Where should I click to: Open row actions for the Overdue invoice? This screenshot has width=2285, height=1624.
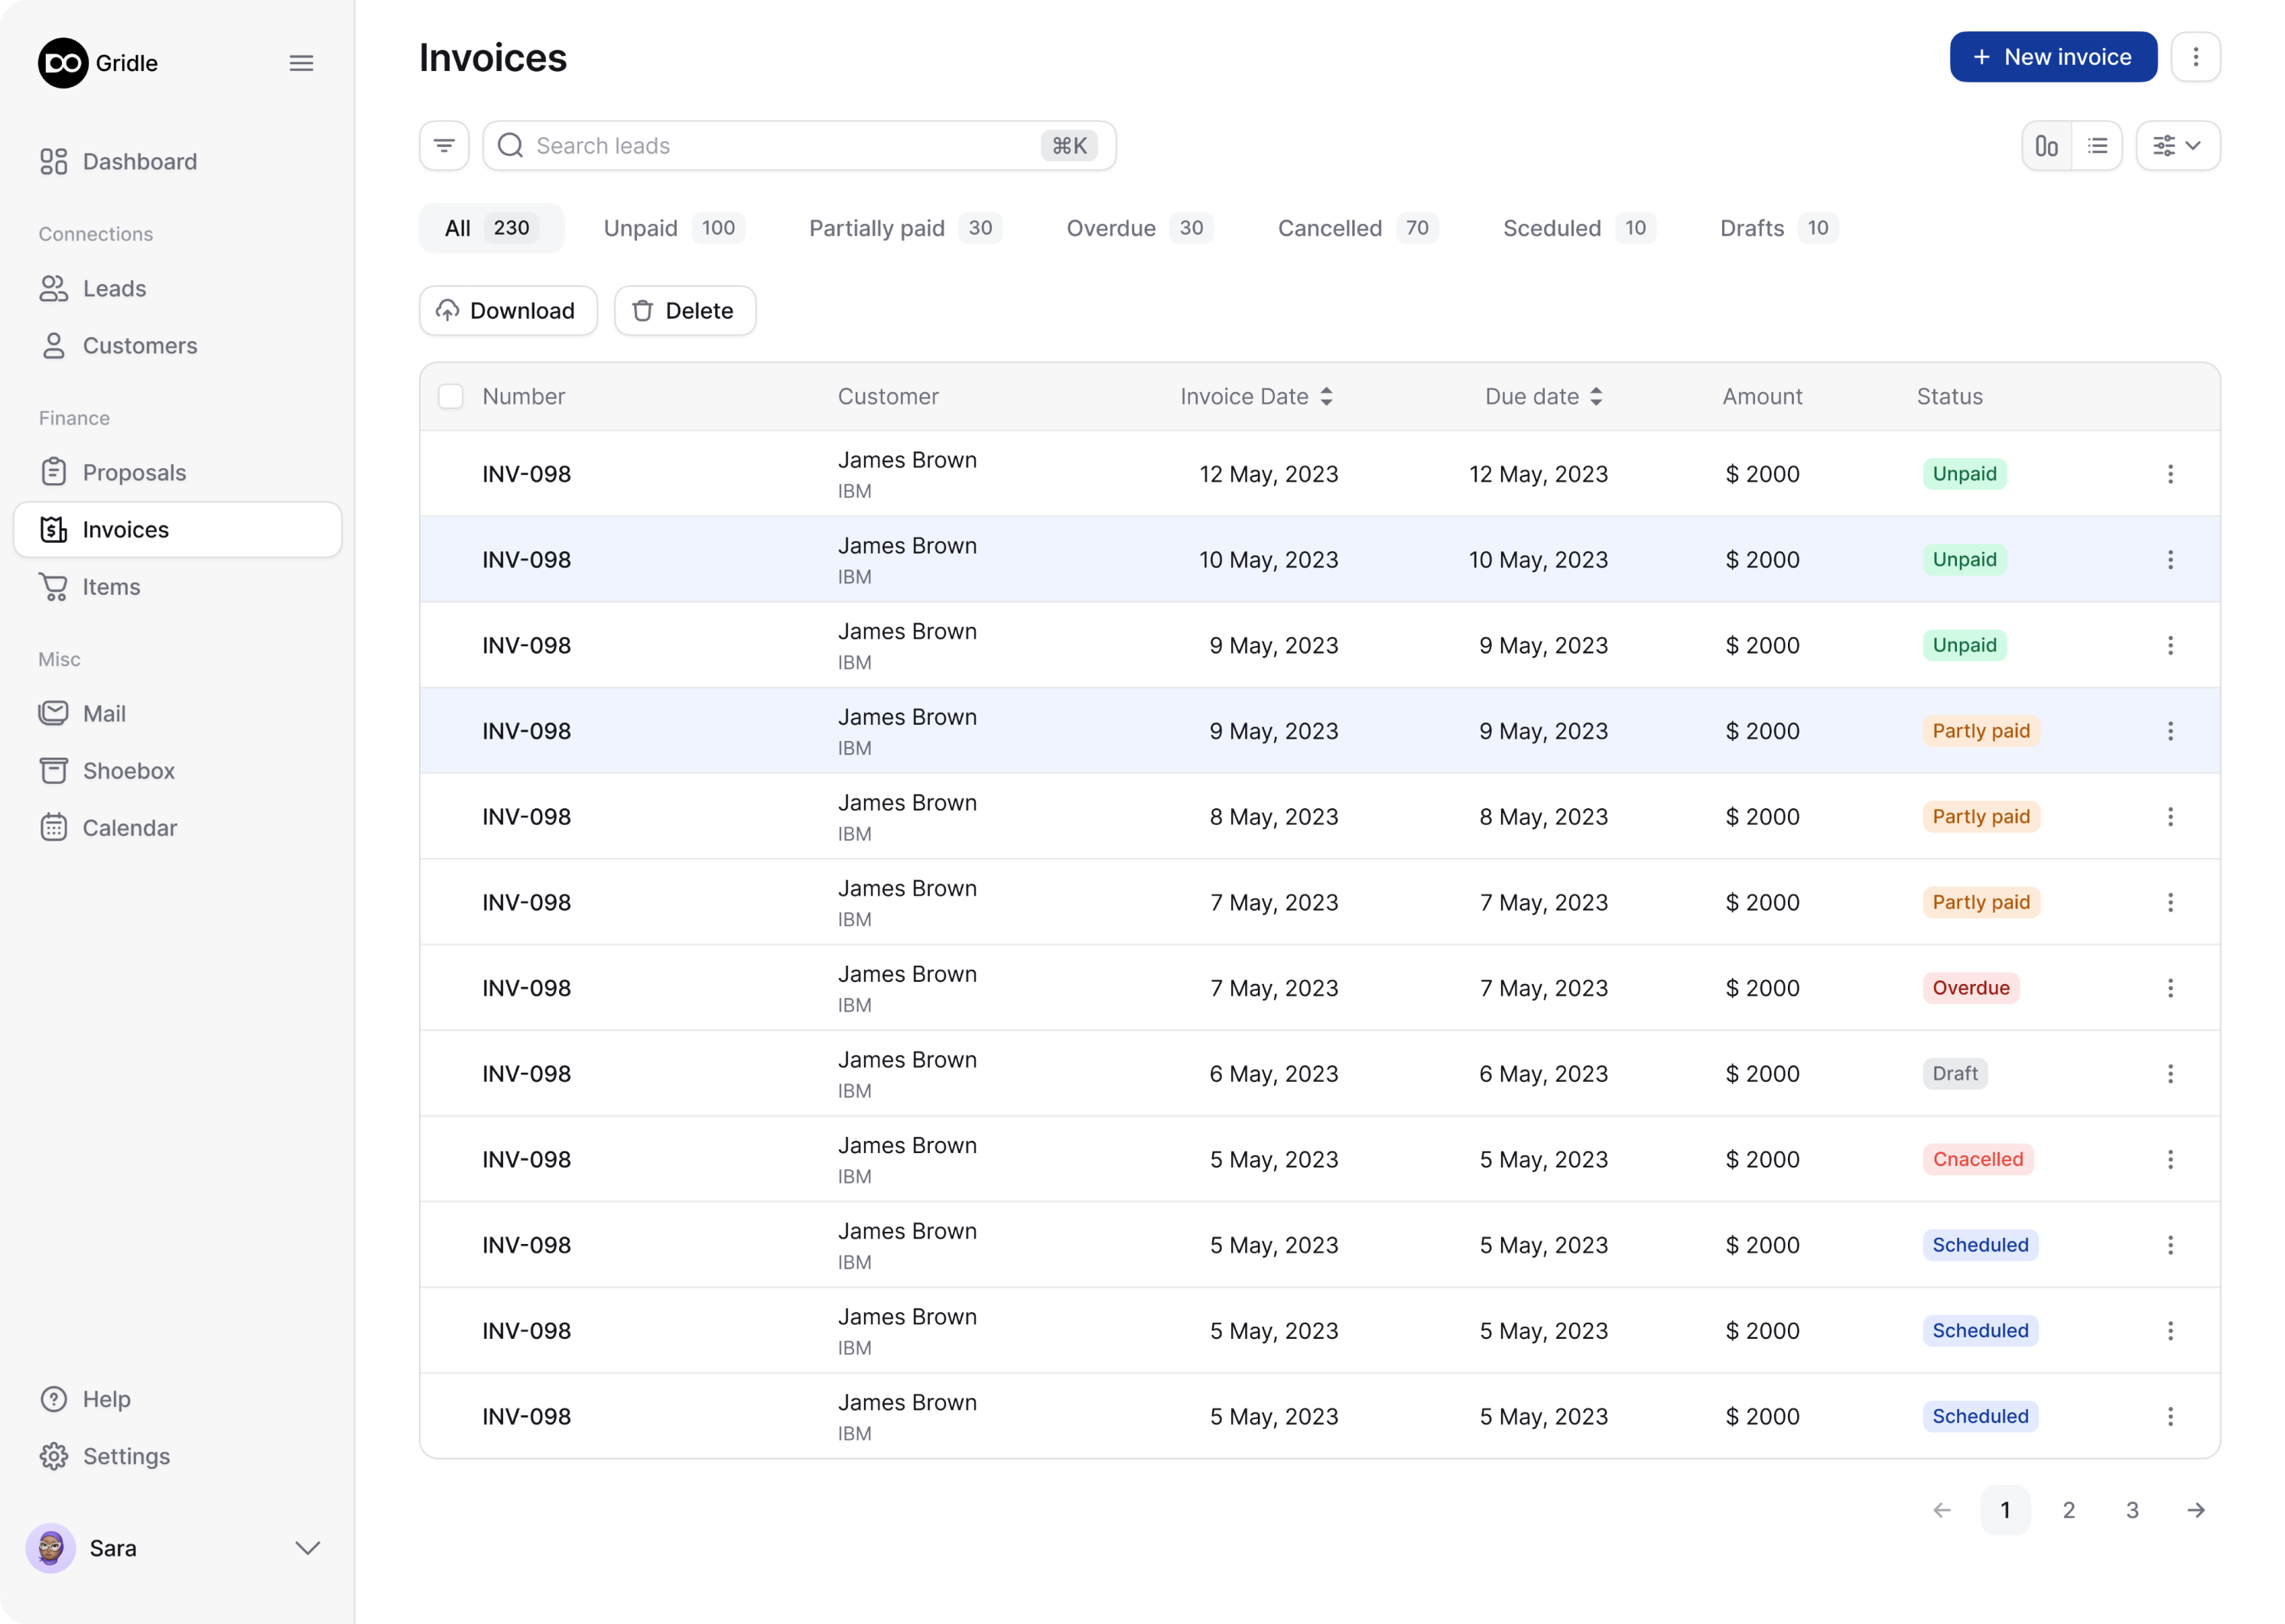tap(2170, 988)
